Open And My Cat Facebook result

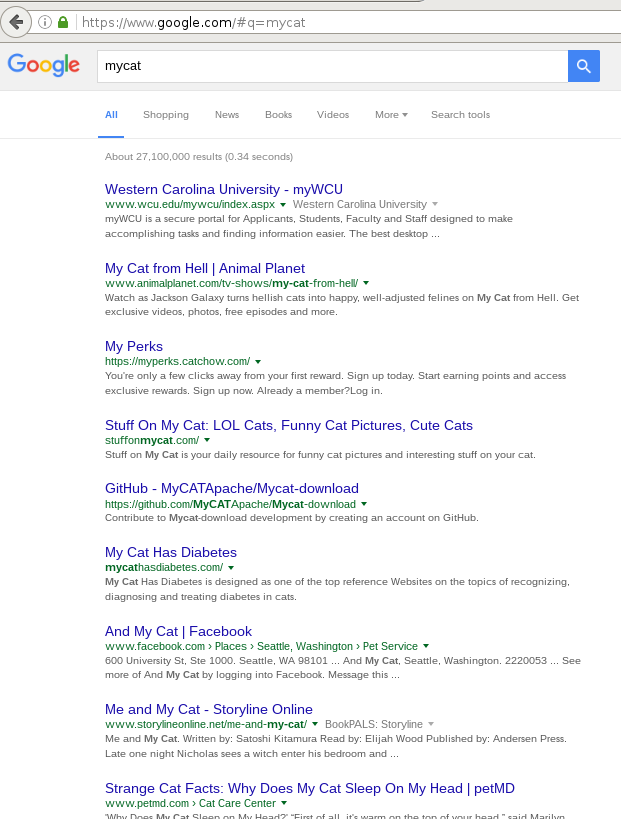point(178,631)
